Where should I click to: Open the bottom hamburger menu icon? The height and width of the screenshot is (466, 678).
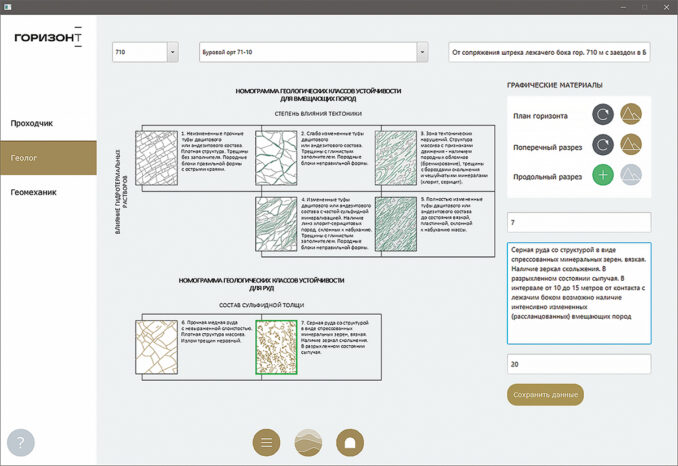coord(265,442)
